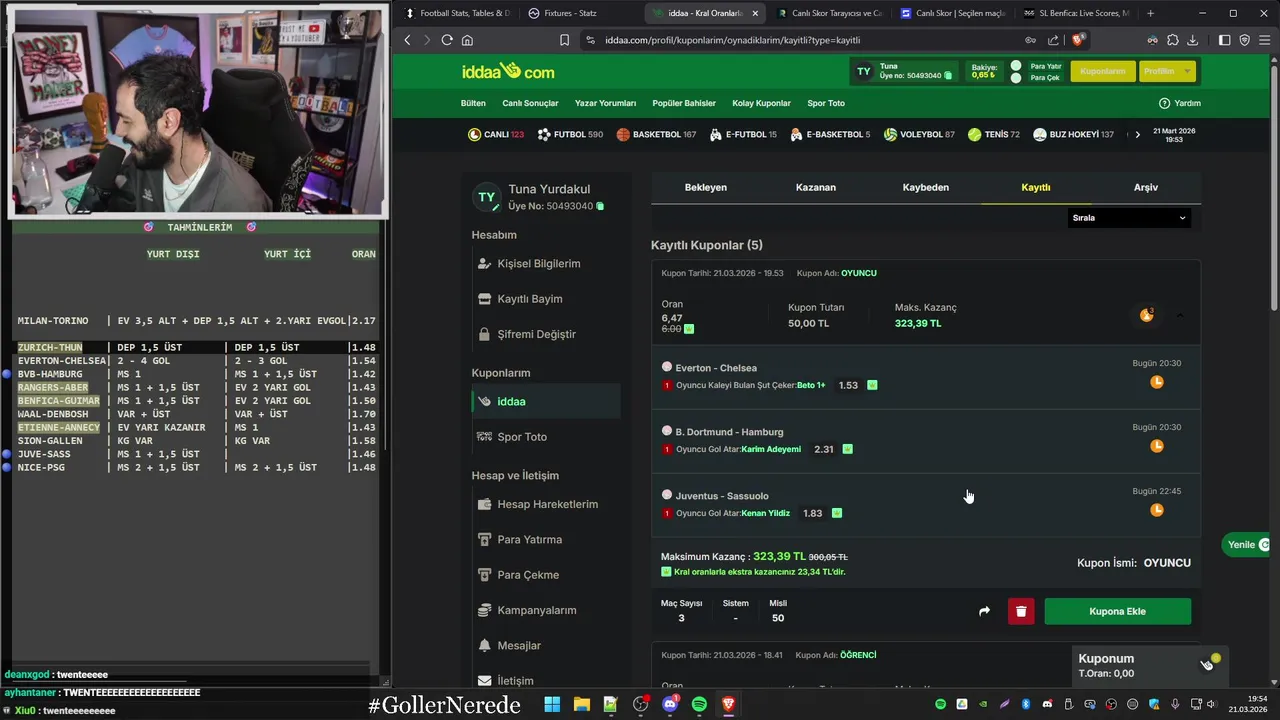1280x720 pixels.
Task: Click the Yenile refresh button
Action: (x=1247, y=545)
